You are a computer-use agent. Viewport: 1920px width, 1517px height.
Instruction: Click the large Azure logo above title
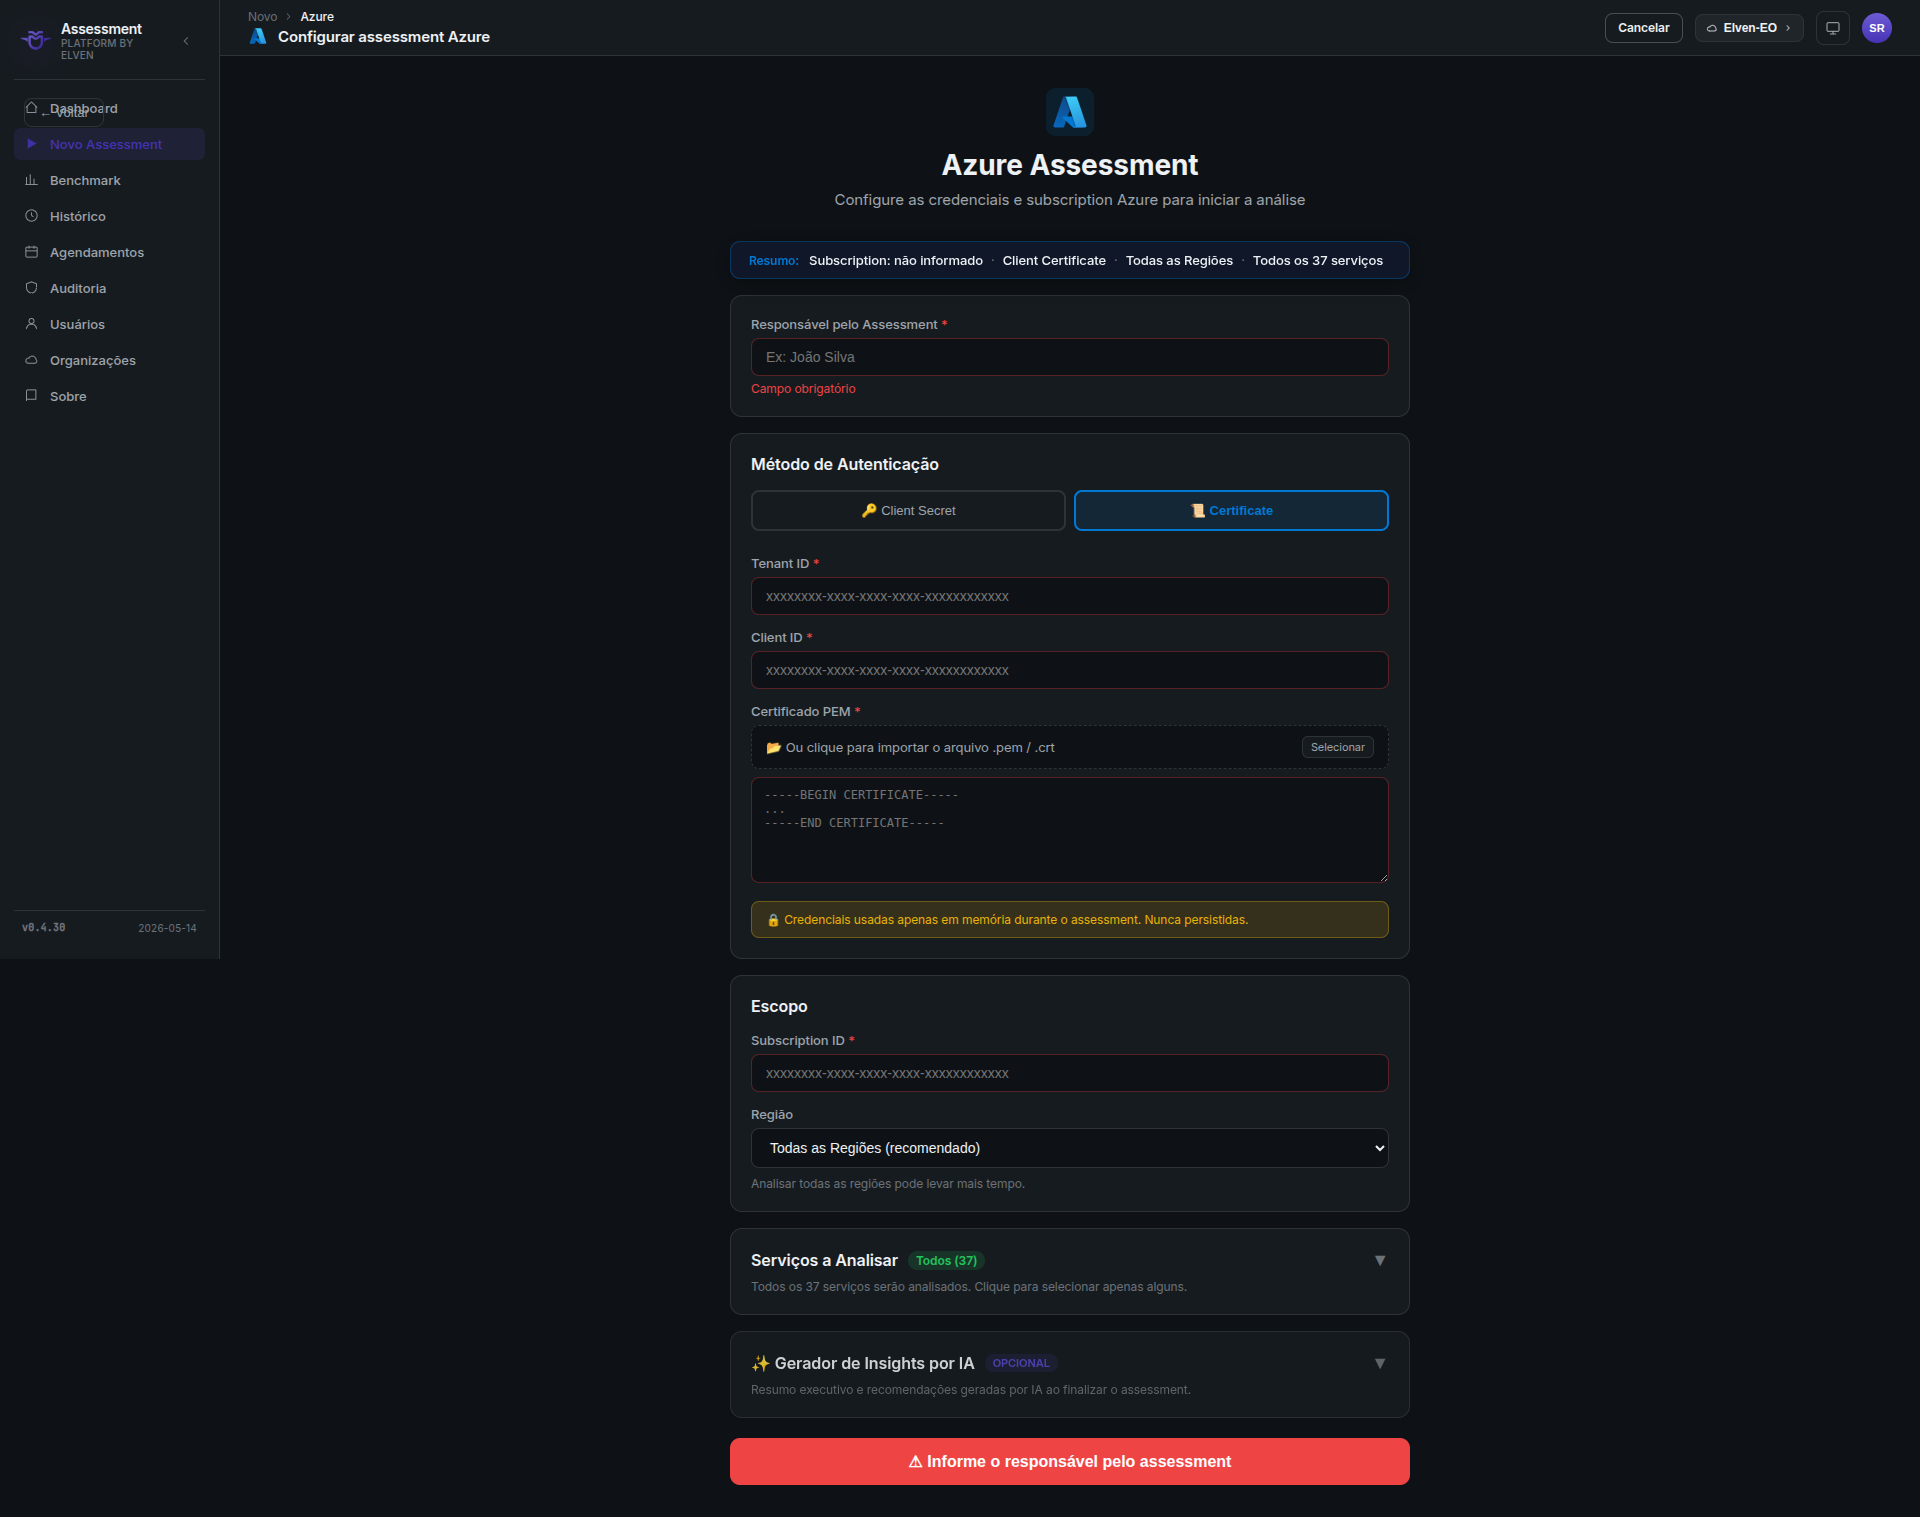coord(1069,111)
